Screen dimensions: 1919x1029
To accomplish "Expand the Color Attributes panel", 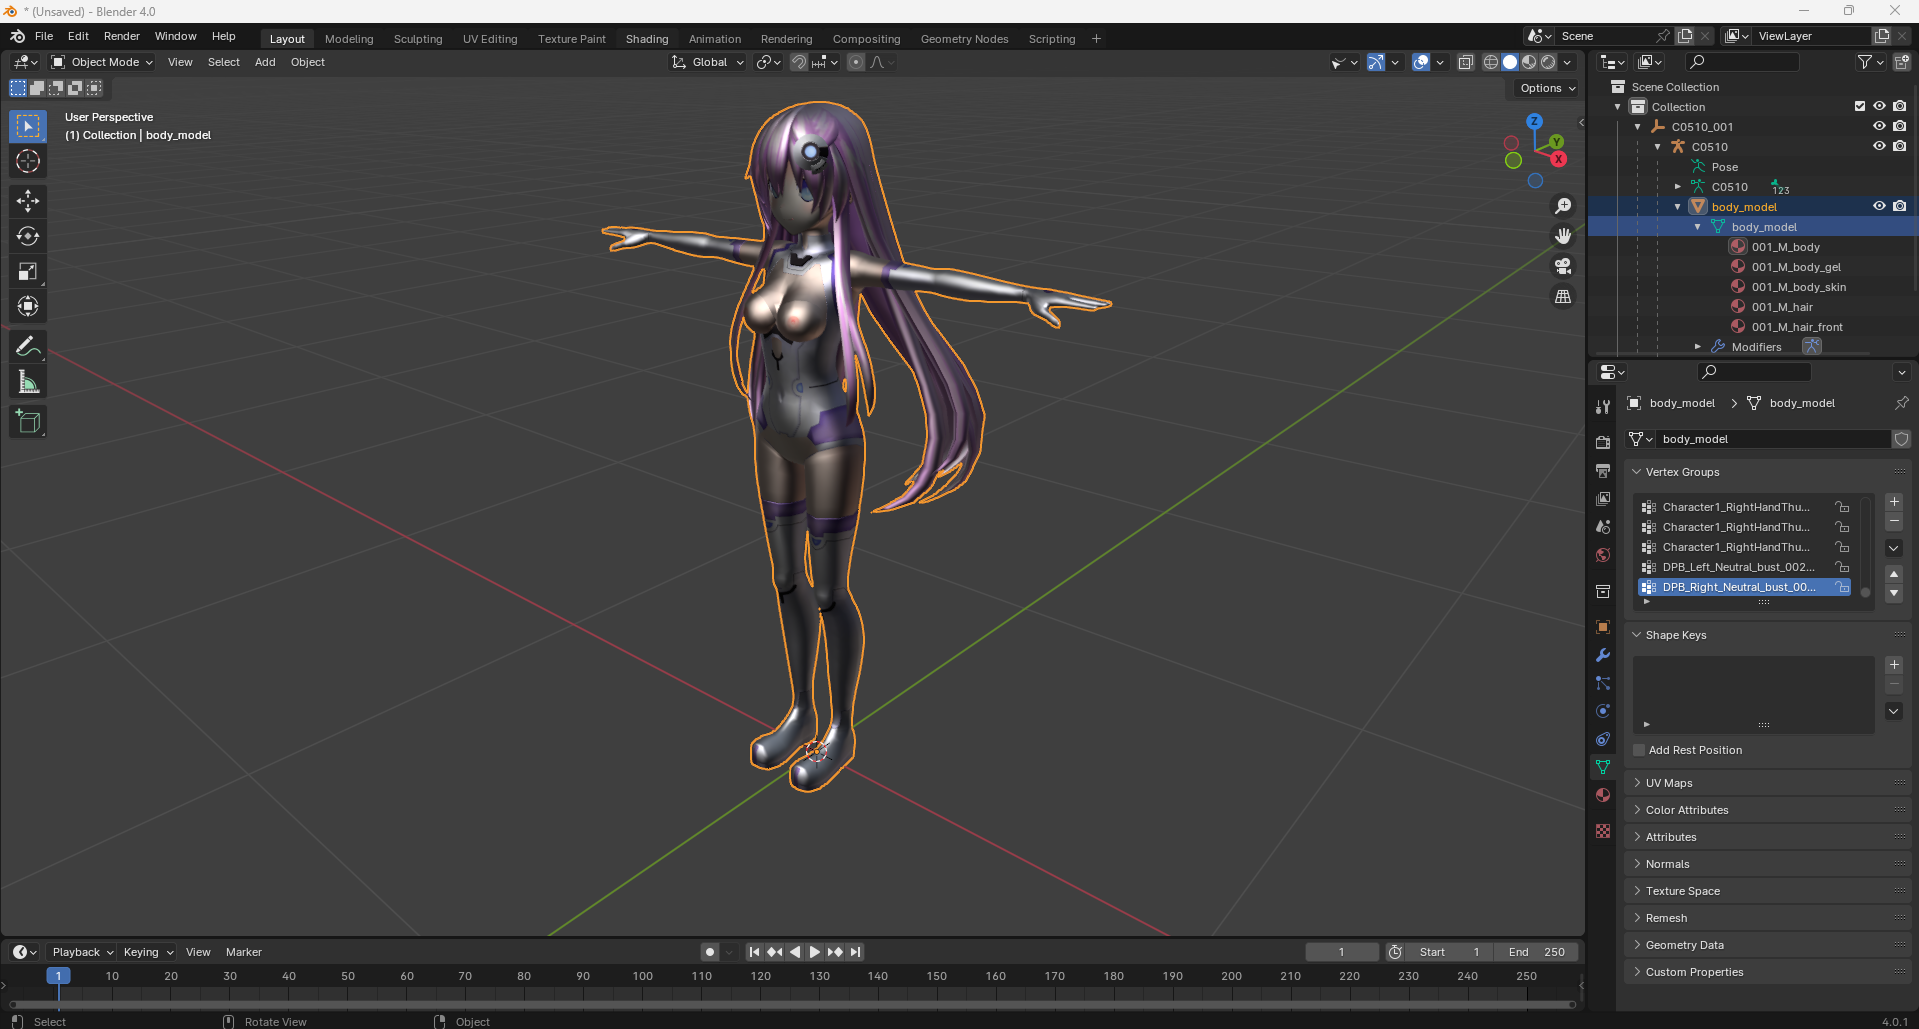I will pyautogui.click(x=1687, y=810).
